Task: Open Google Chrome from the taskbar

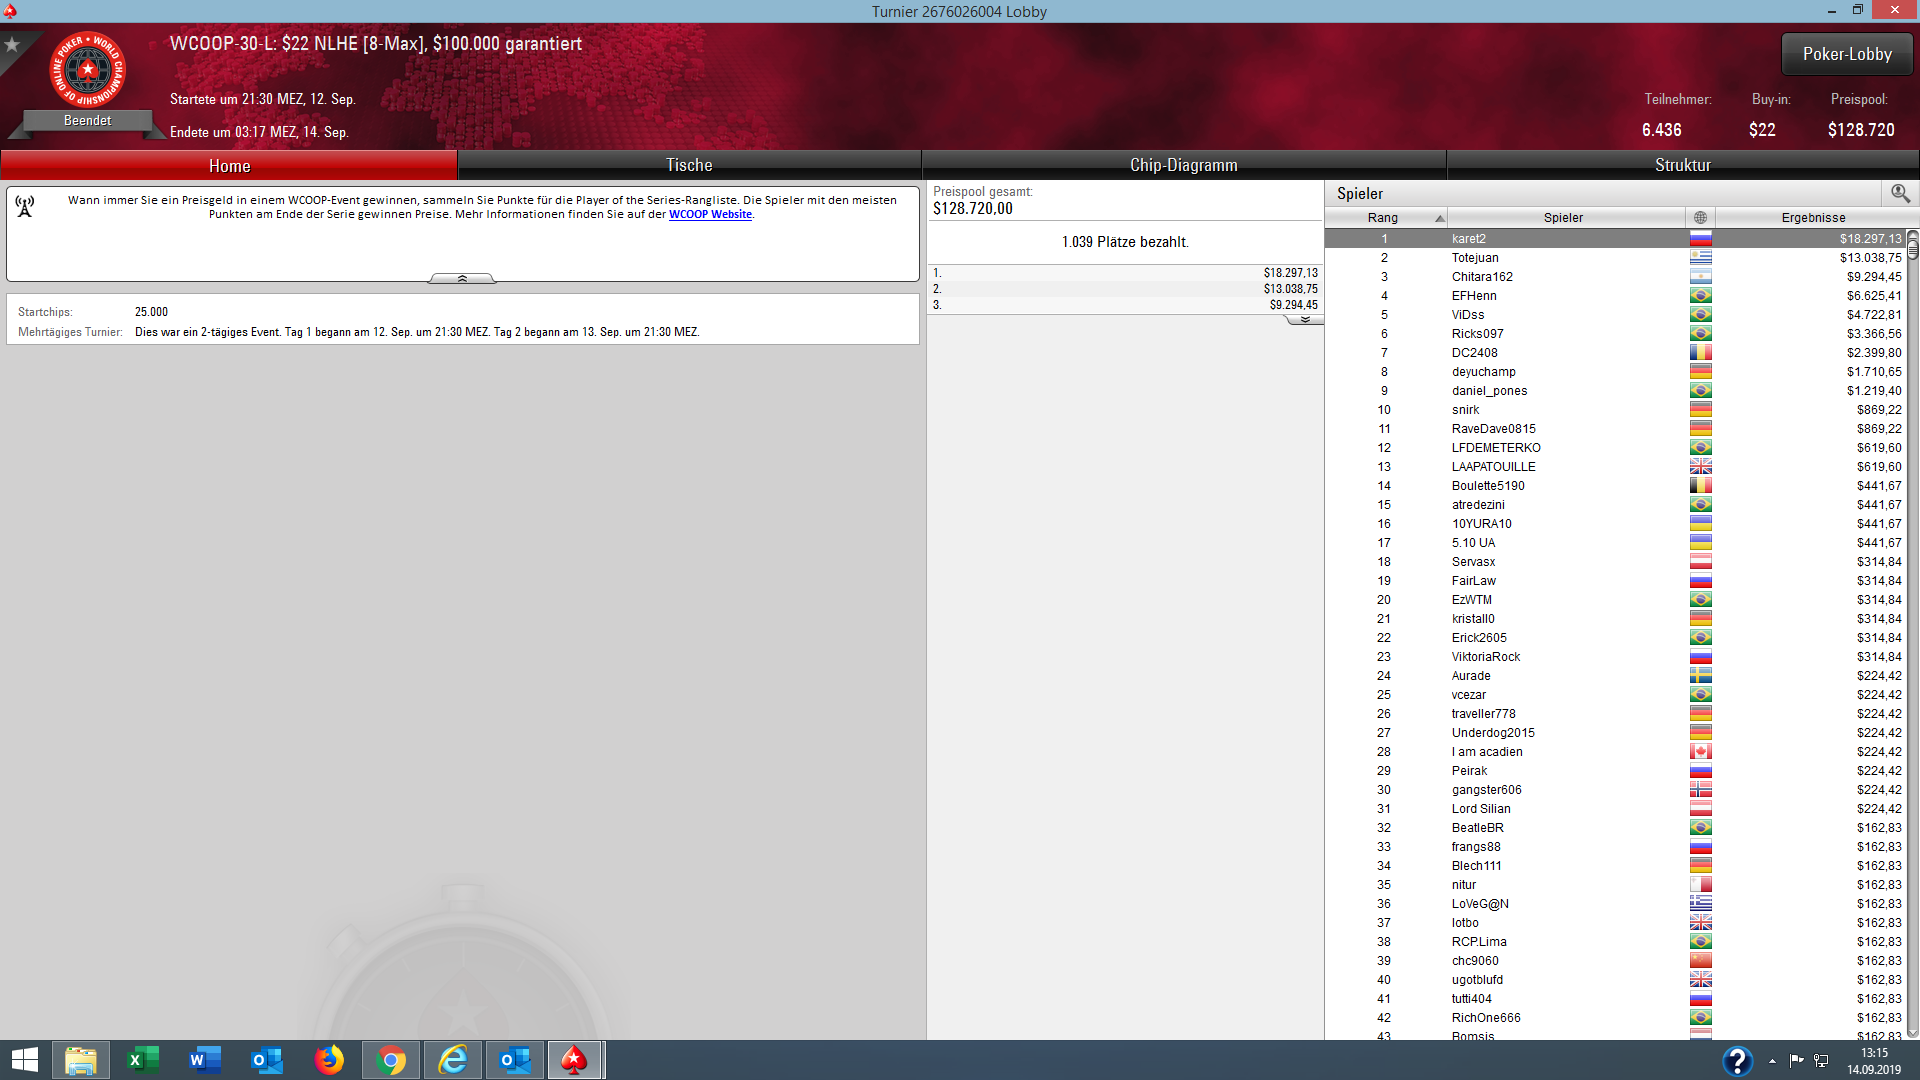Action: [x=391, y=1060]
